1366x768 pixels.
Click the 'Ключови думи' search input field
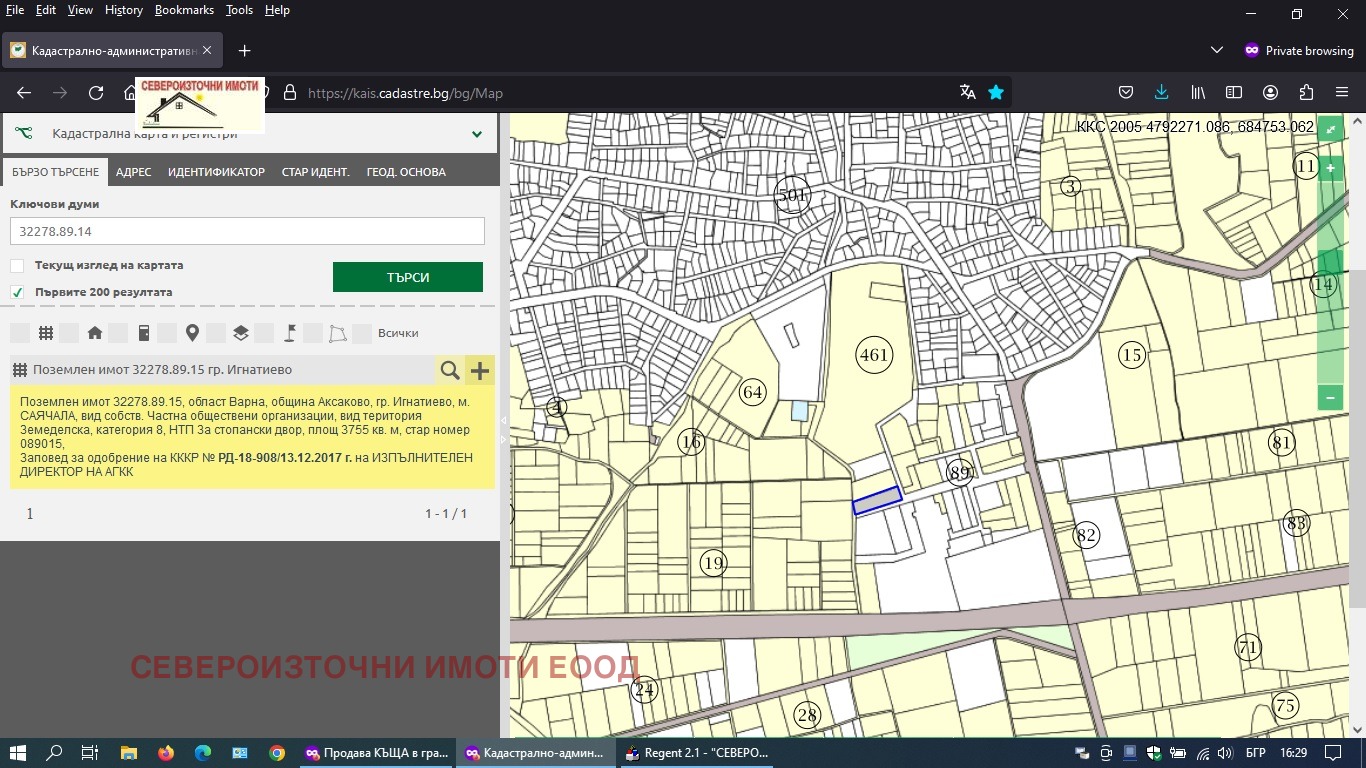point(247,231)
